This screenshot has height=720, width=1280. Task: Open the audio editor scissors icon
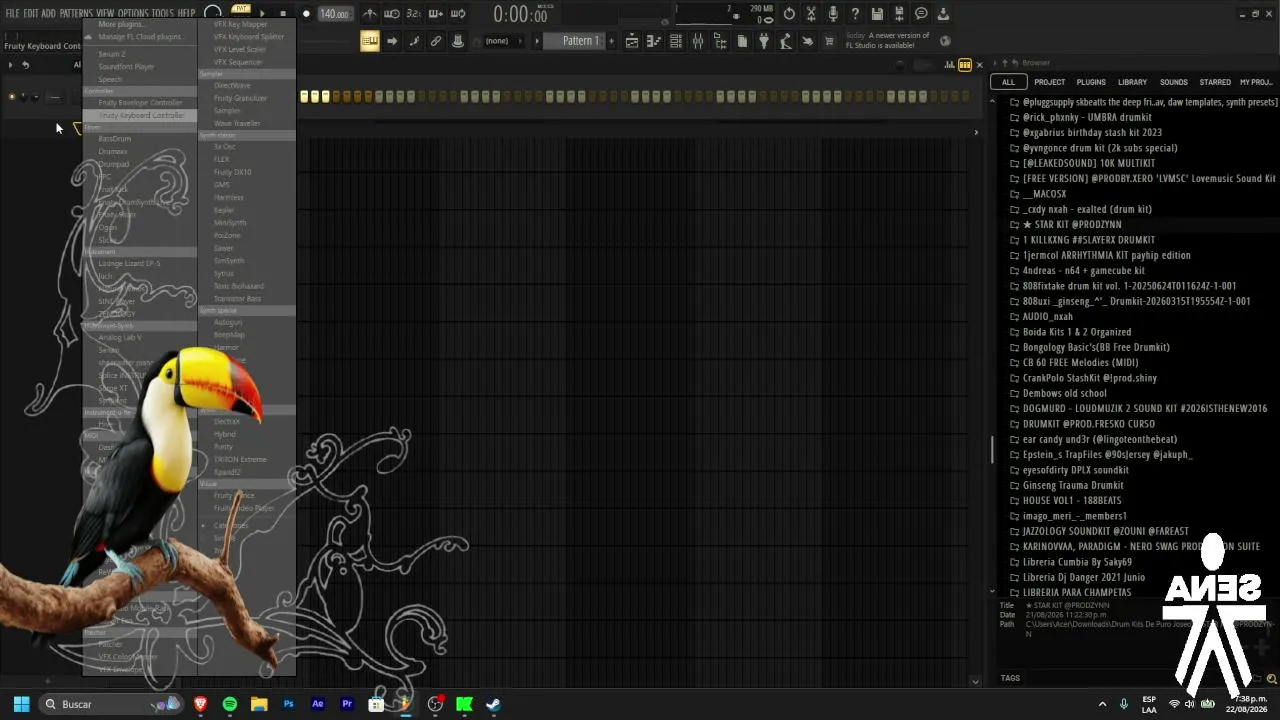click(811, 14)
